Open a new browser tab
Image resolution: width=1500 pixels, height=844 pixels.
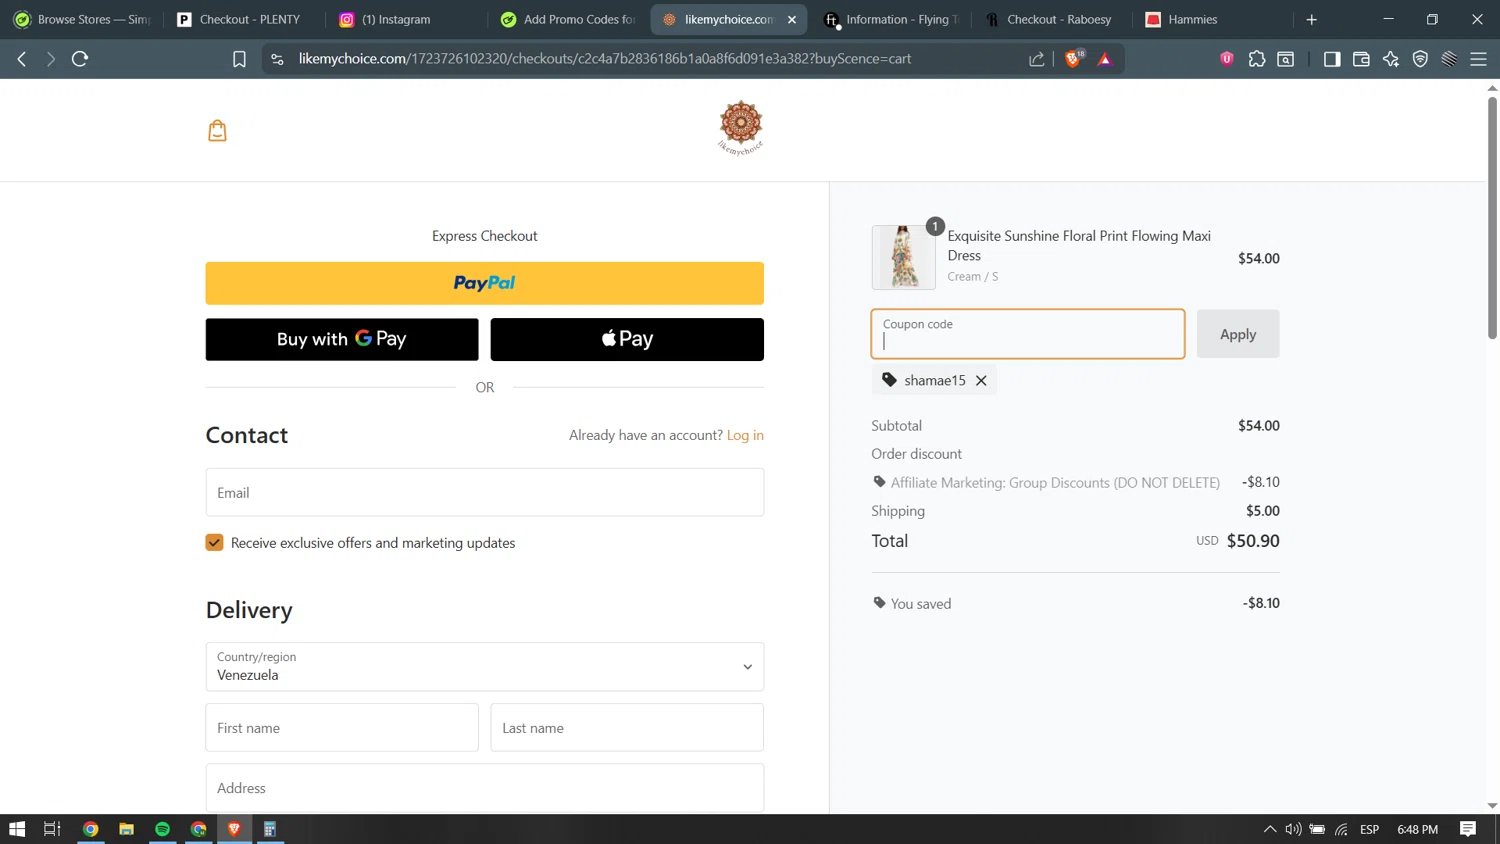coord(1312,19)
